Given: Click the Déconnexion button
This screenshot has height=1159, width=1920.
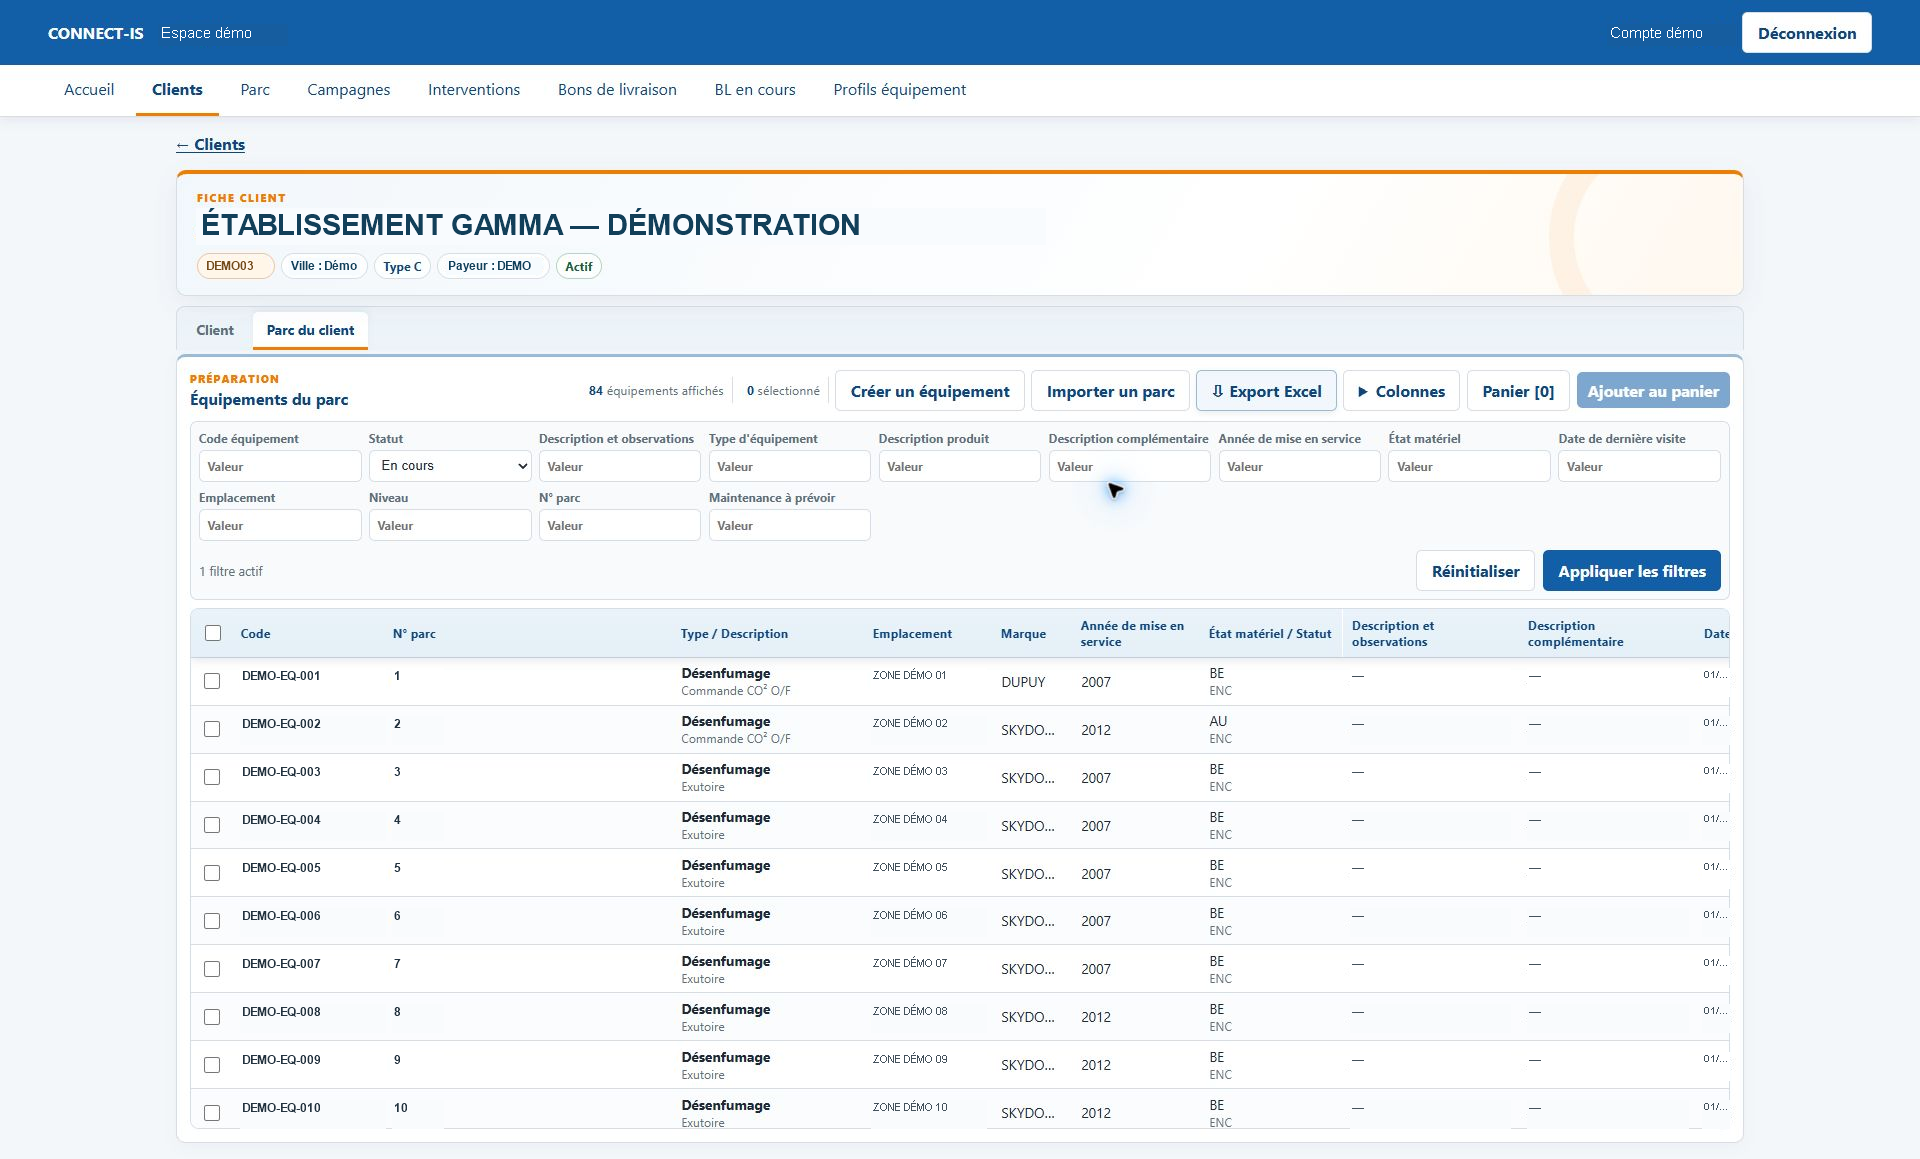Looking at the screenshot, I should click(x=1806, y=33).
